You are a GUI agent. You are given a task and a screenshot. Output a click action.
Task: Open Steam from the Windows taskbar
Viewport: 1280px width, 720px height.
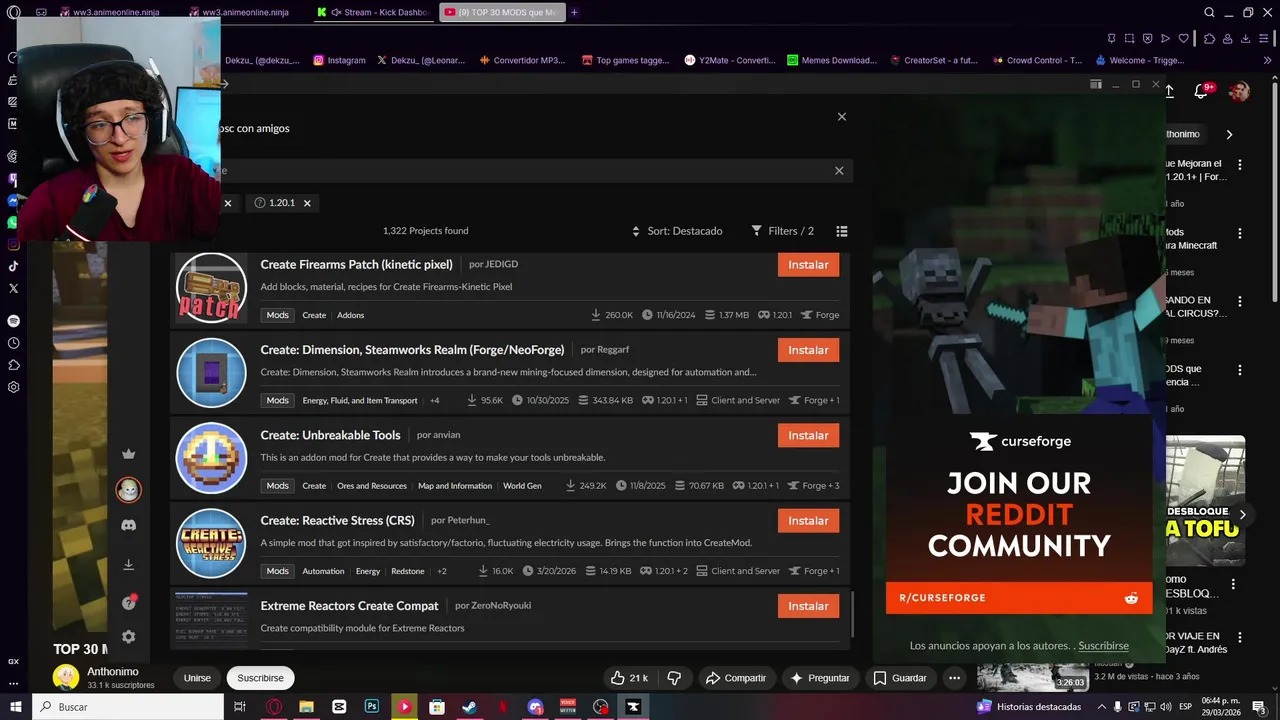click(x=469, y=707)
